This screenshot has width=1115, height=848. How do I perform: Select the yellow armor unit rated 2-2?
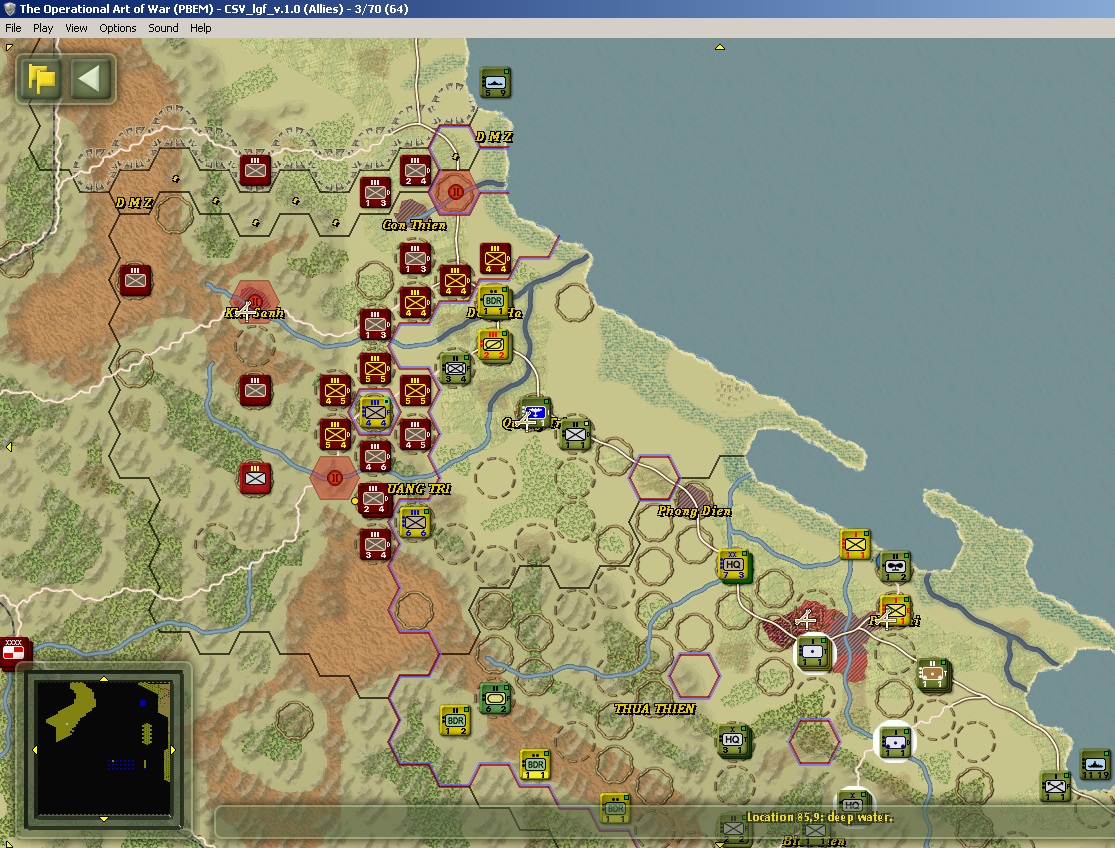point(494,345)
